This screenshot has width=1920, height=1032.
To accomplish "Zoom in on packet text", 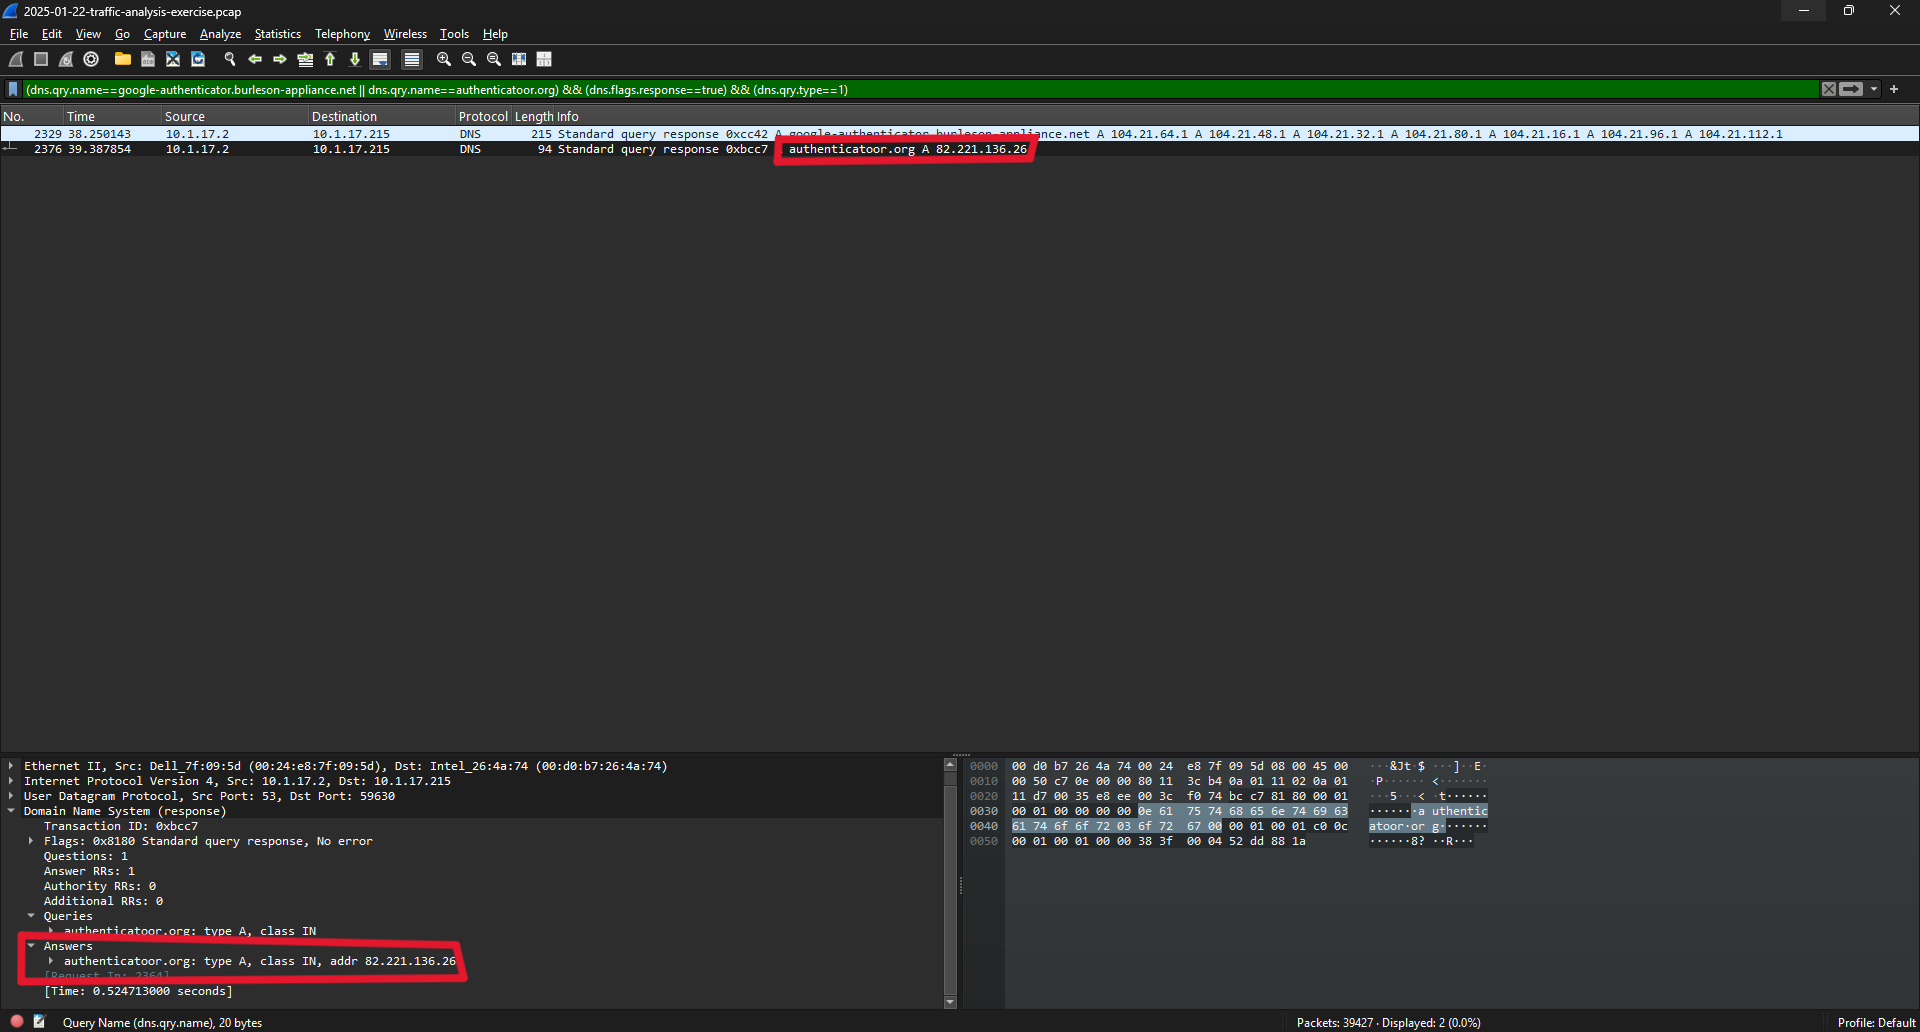I will click(x=444, y=60).
